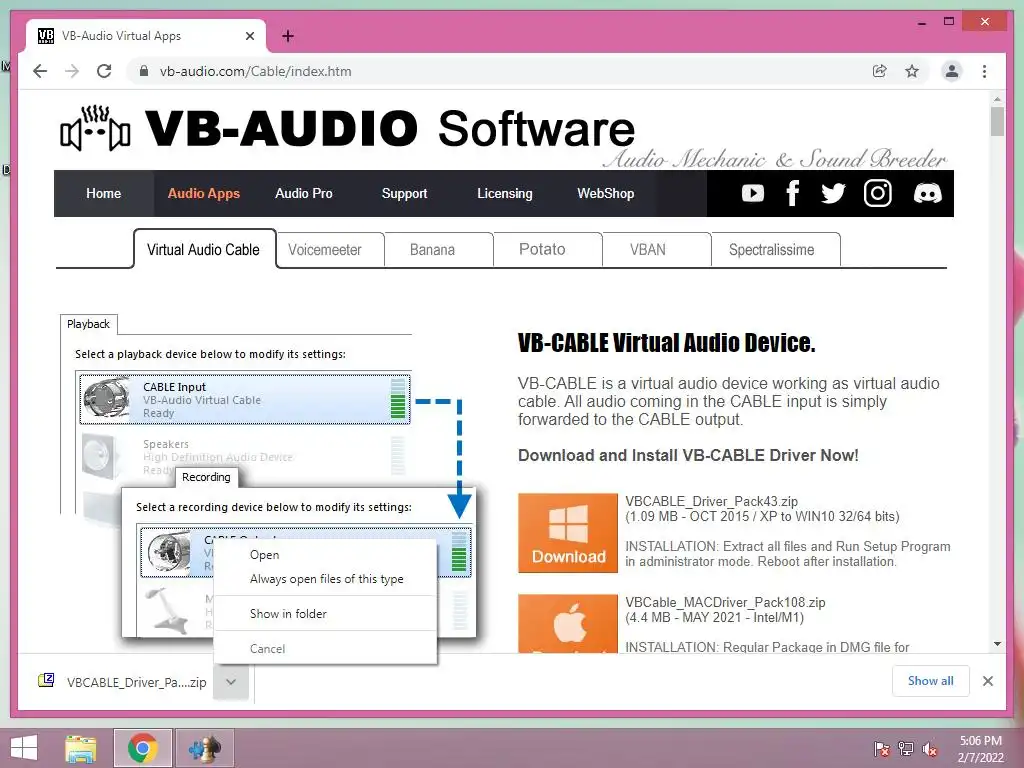Close the VB-Audio Virtual Apps tab

(249, 36)
